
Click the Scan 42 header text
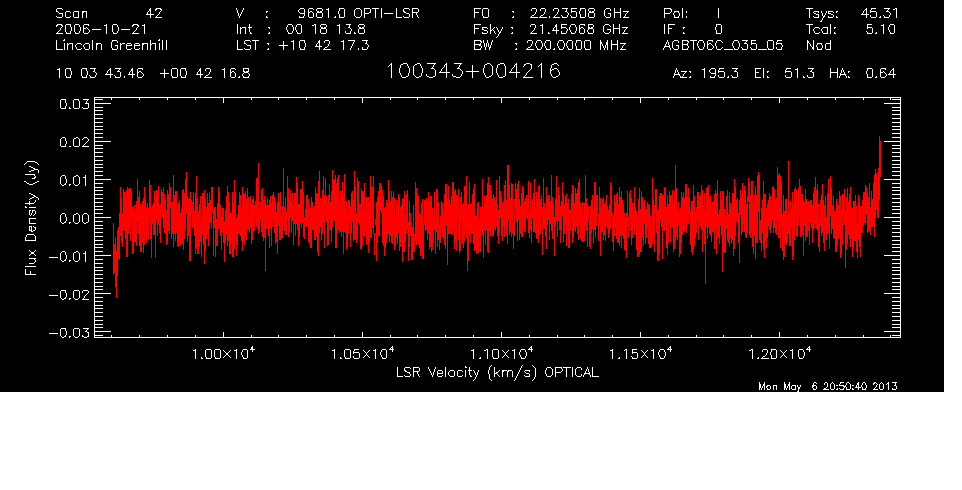(109, 13)
